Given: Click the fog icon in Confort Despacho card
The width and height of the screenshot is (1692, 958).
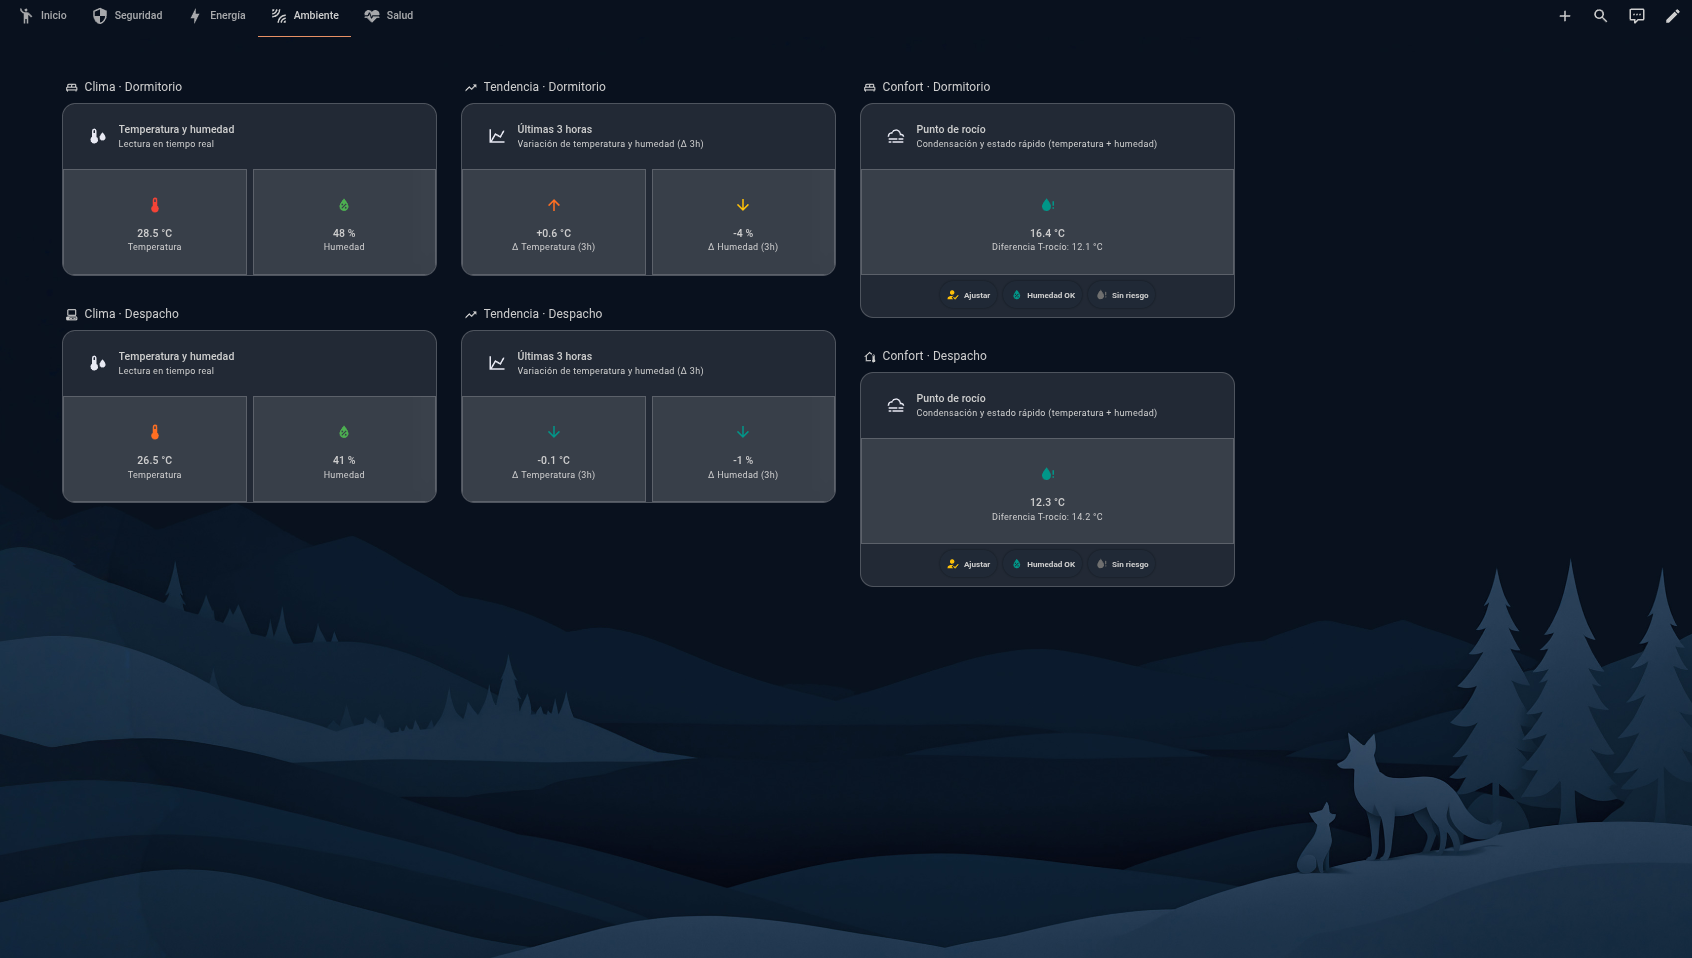Looking at the screenshot, I should click(x=896, y=405).
